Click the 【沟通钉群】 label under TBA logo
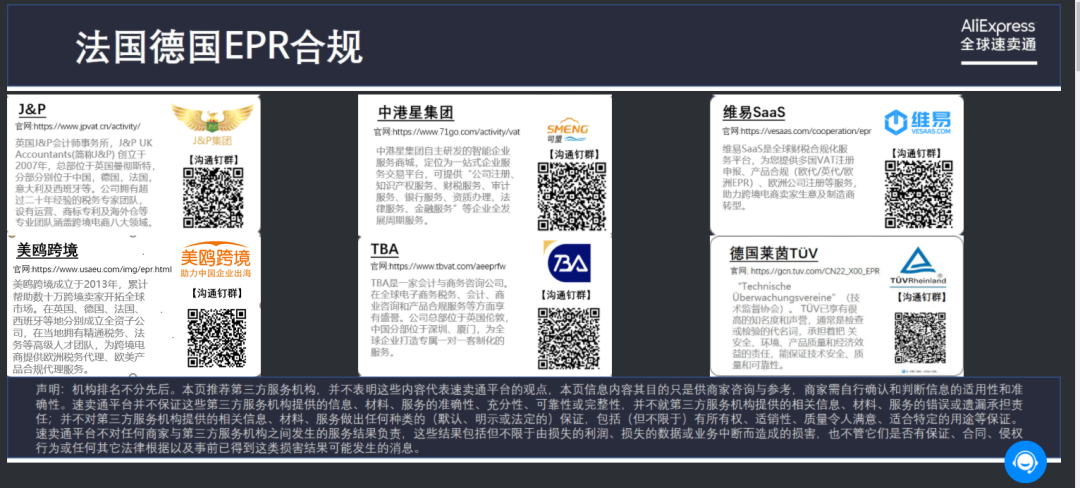The image size is (1080, 488). (x=568, y=295)
